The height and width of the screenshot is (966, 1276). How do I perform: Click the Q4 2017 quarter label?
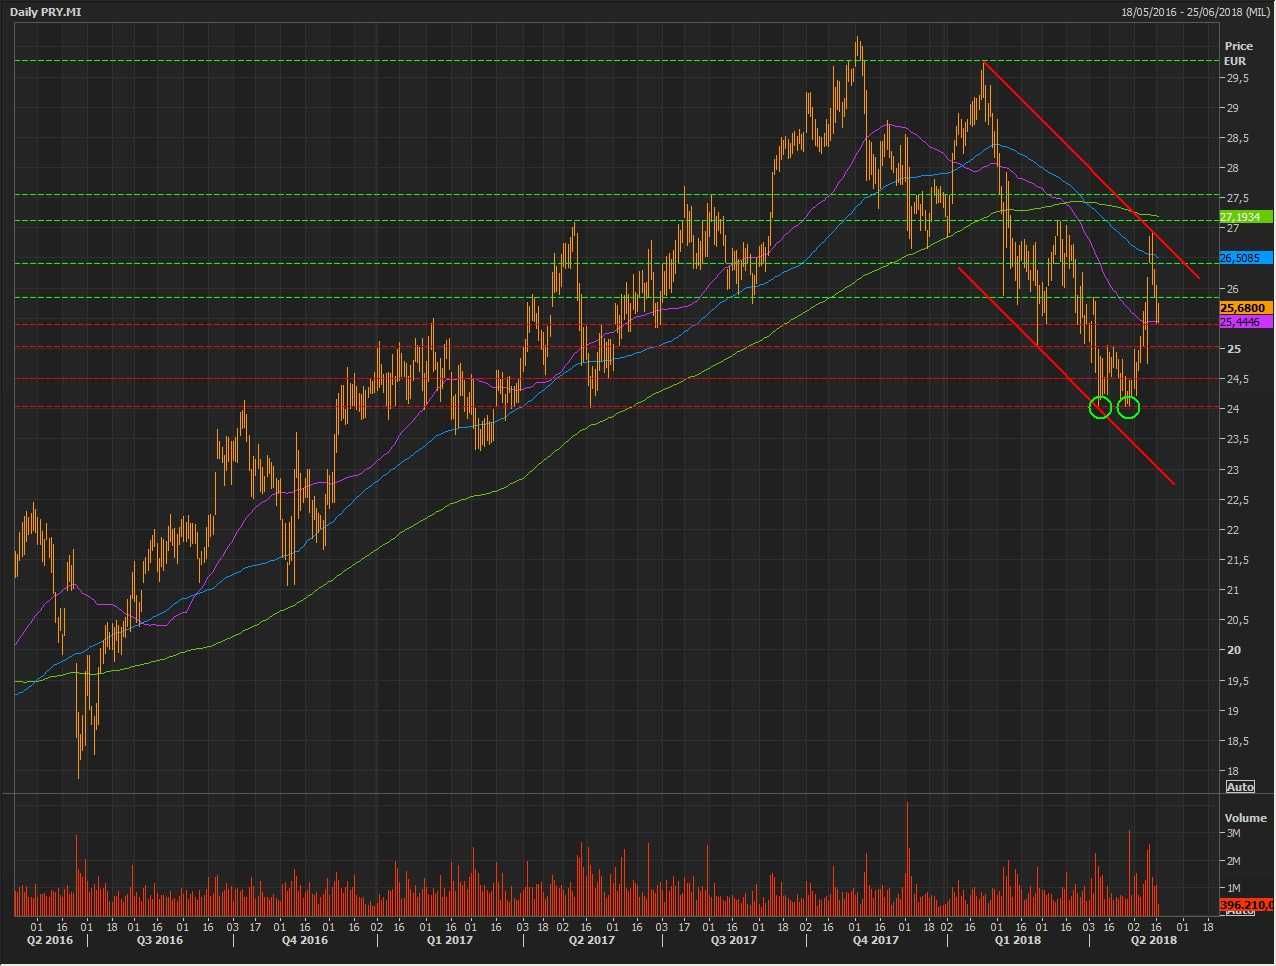point(874,940)
